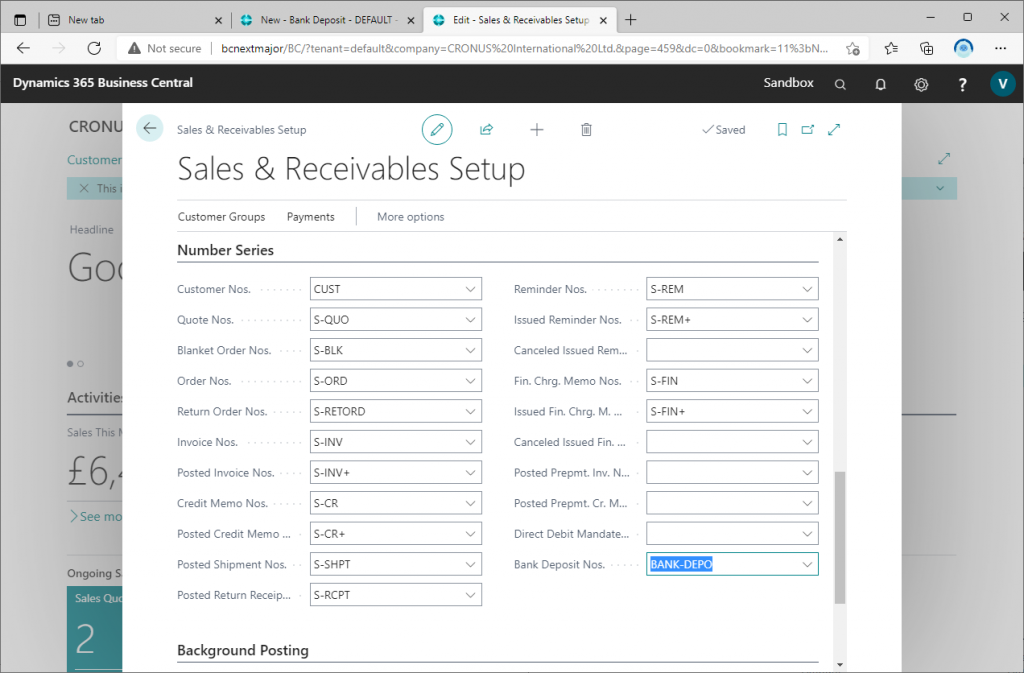Open page in new window icon
This screenshot has width=1024, height=673.
pos(808,129)
